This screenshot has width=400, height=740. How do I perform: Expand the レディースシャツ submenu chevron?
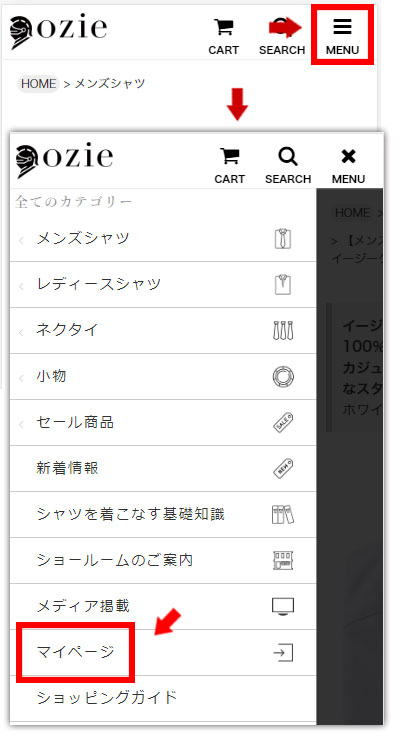[x=21, y=286]
